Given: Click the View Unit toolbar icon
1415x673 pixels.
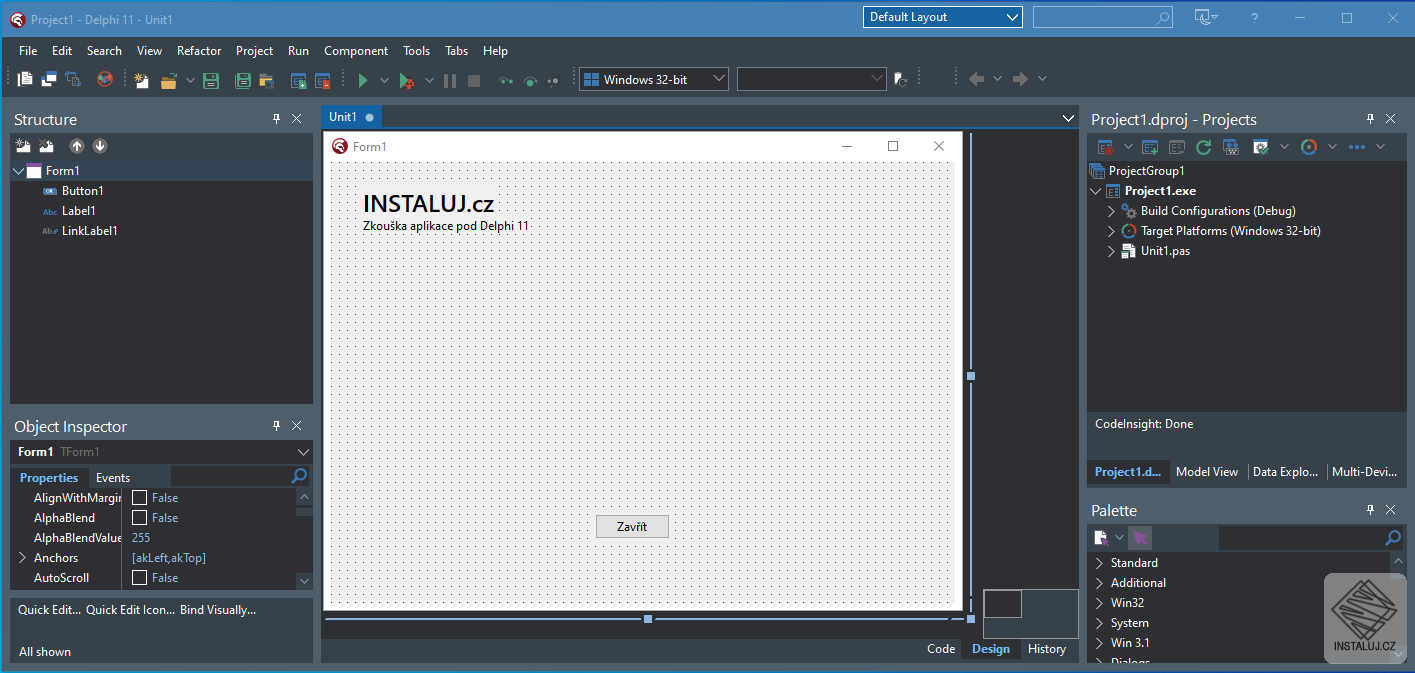Looking at the screenshot, I should click(26, 79).
